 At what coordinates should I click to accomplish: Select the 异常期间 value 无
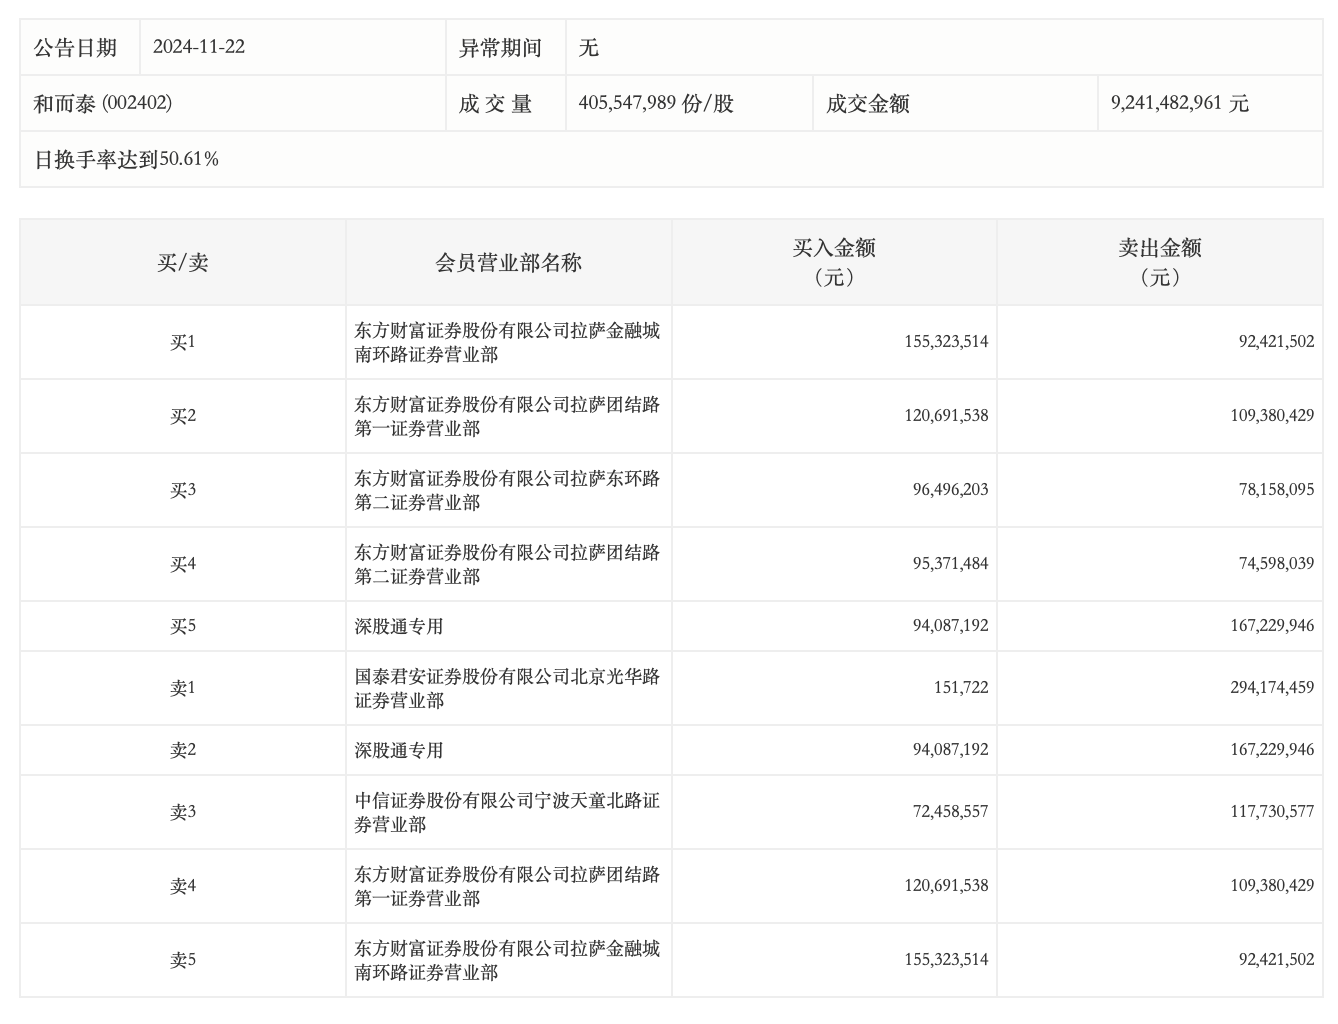coord(588,48)
